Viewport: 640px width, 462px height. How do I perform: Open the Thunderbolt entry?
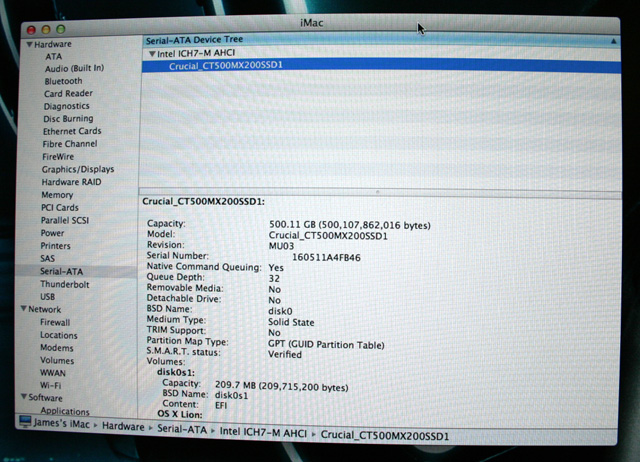(x=64, y=284)
